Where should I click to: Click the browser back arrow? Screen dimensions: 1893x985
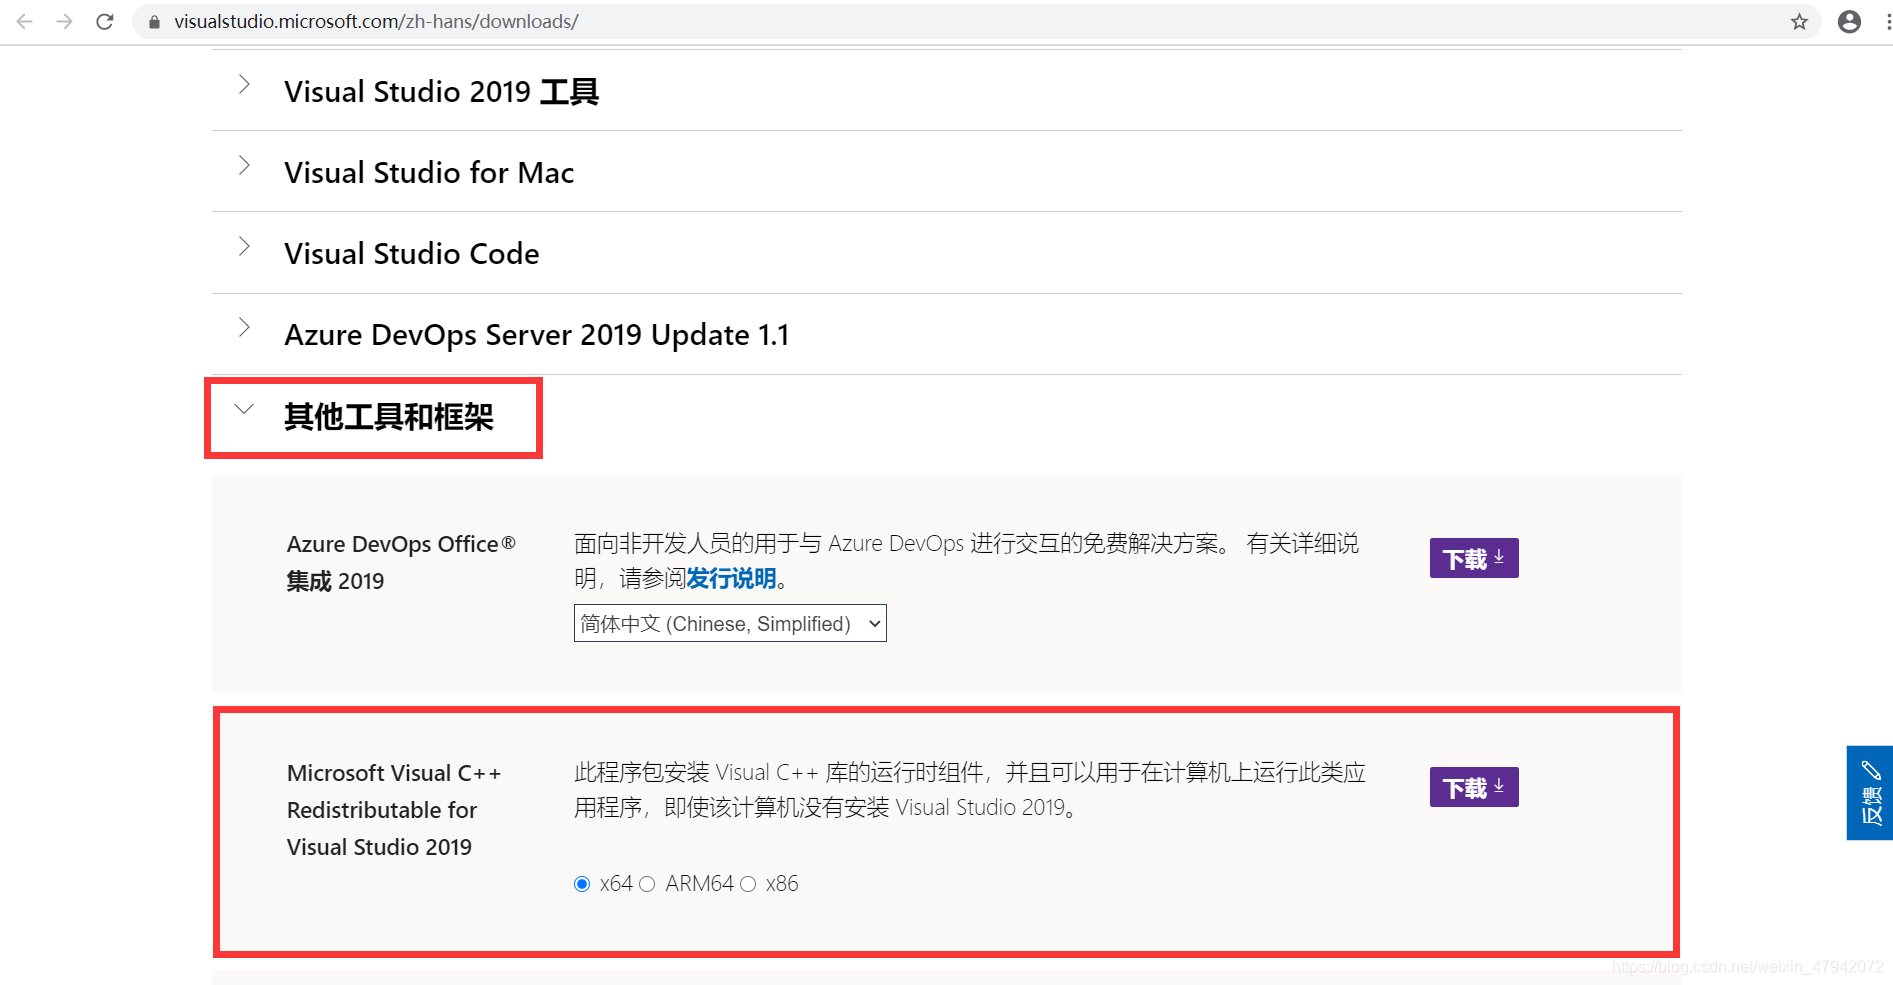tap(25, 21)
